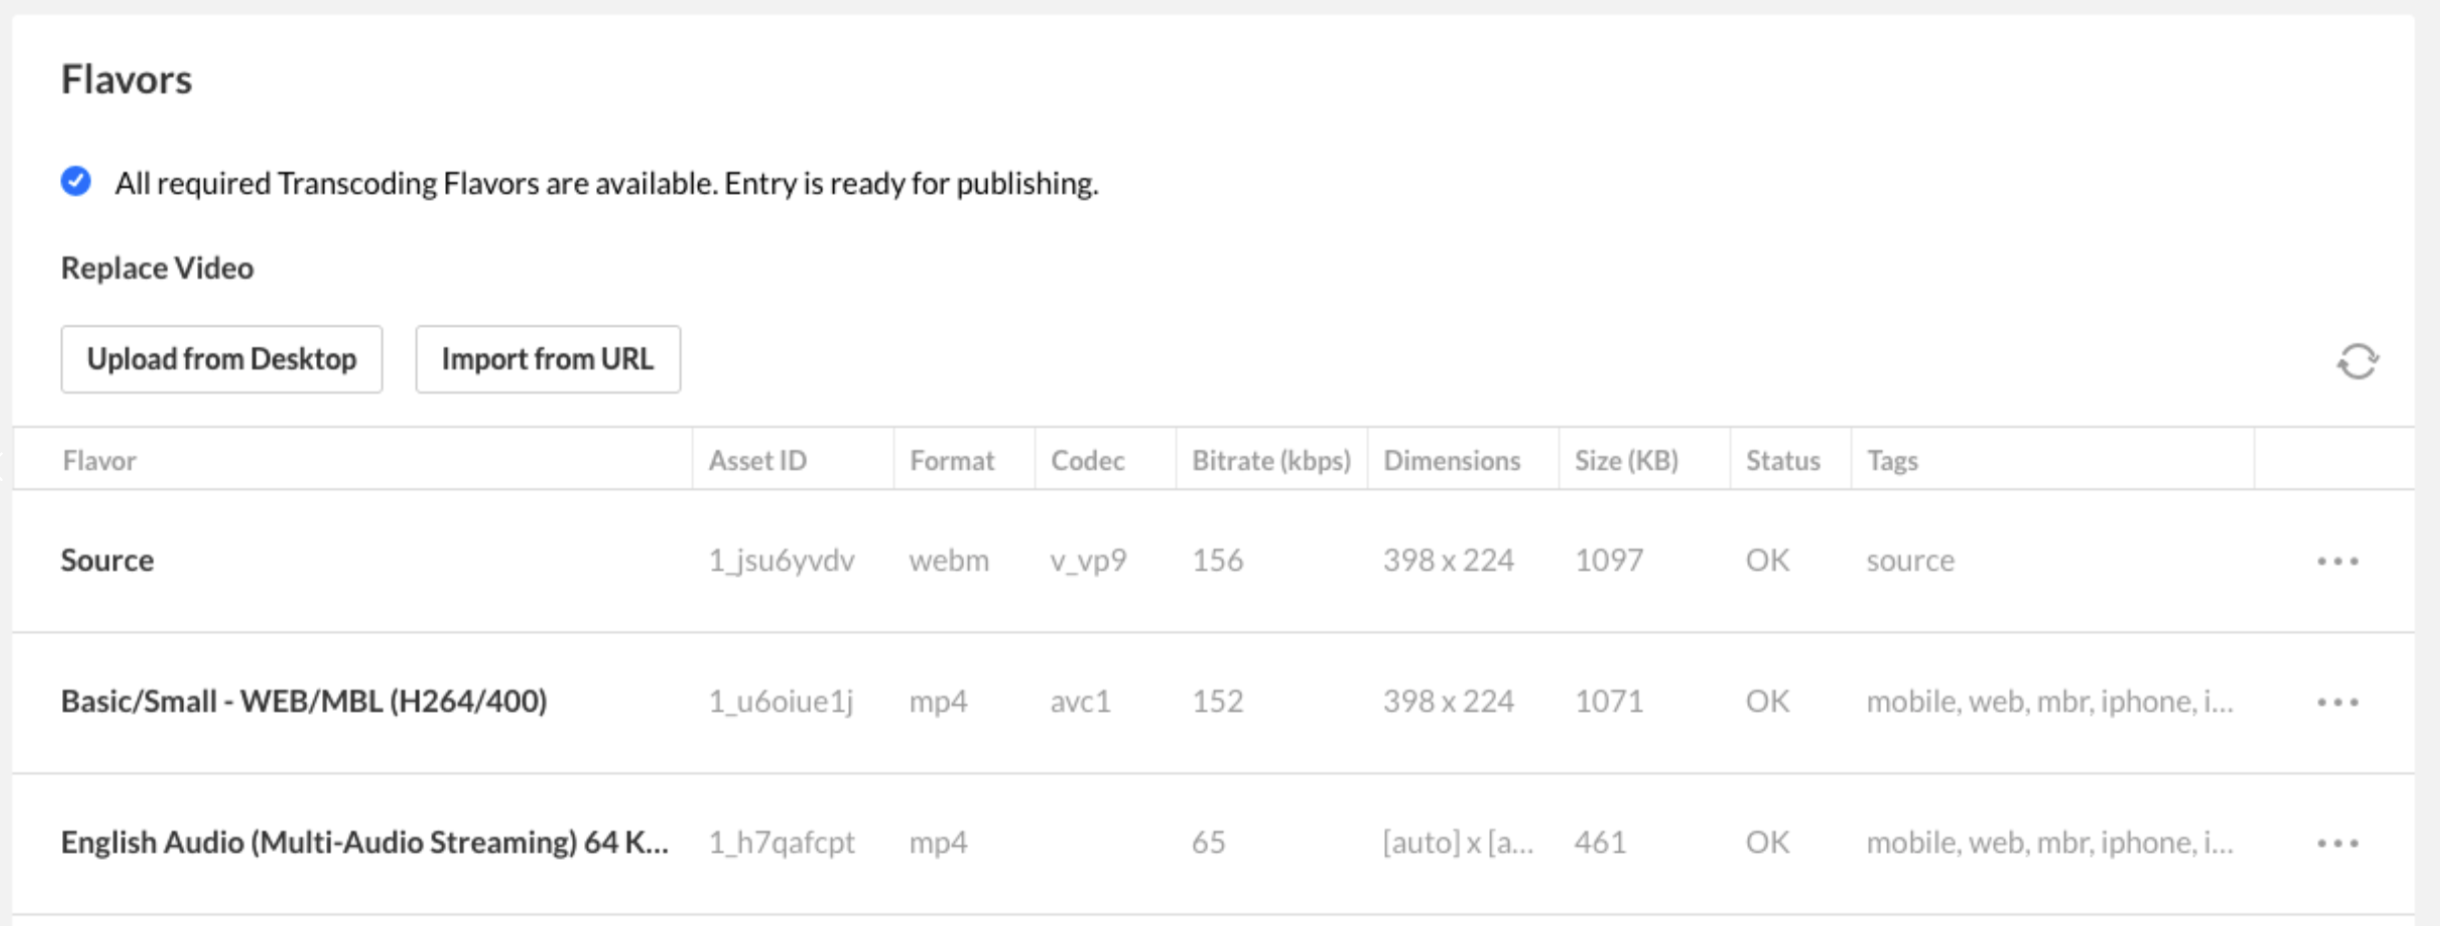This screenshot has width=2440, height=926.
Task: Open actions menu for Source flavor
Action: [x=2337, y=561]
